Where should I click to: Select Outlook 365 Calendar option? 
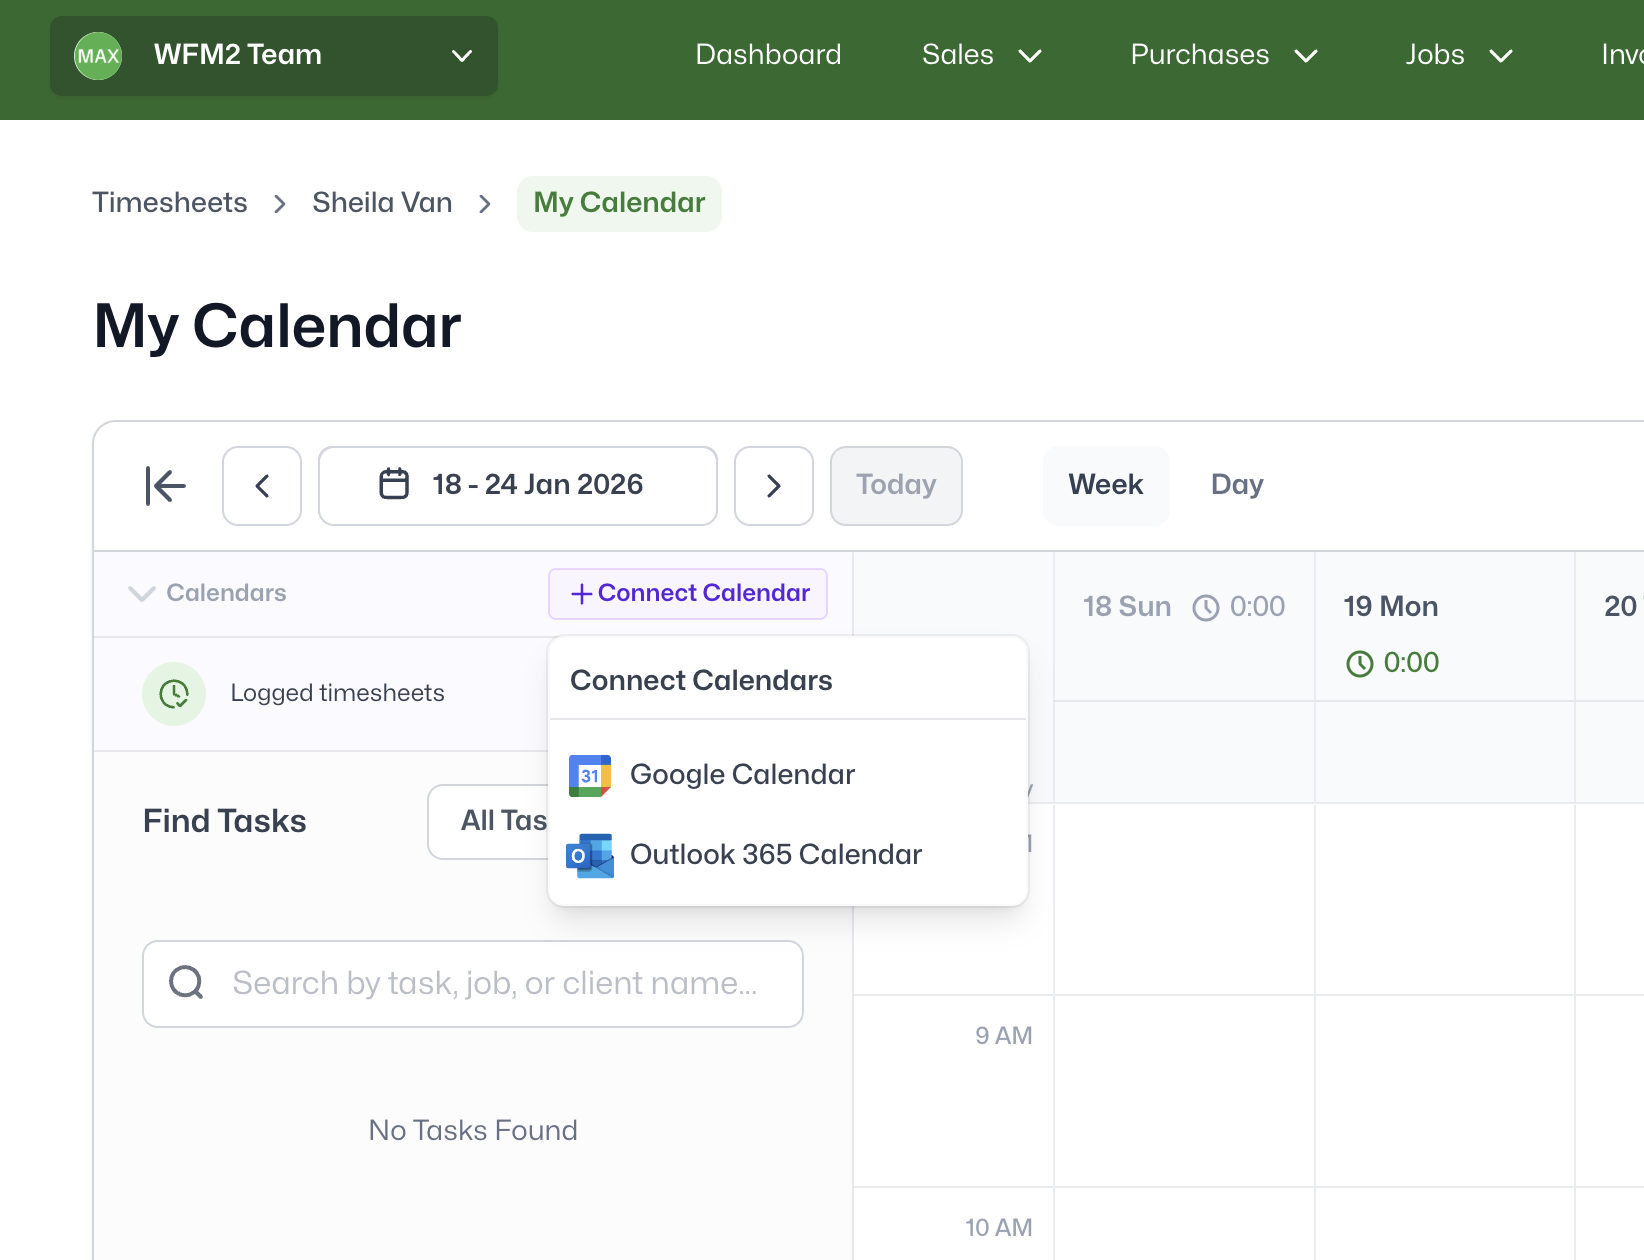click(775, 855)
